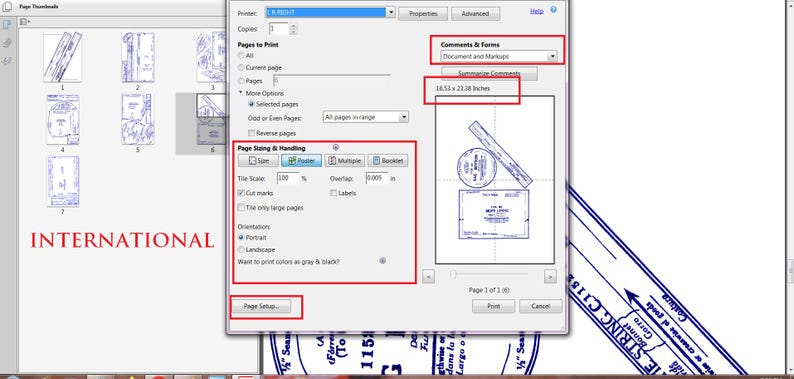Open the Page Thumbnails sidebar icon
794x379 pixels.
tap(7, 25)
